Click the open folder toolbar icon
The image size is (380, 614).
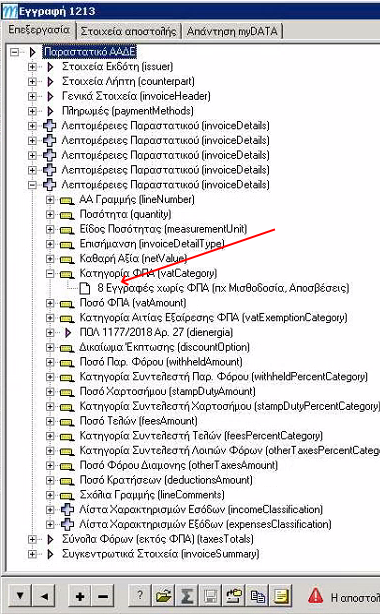point(163,596)
